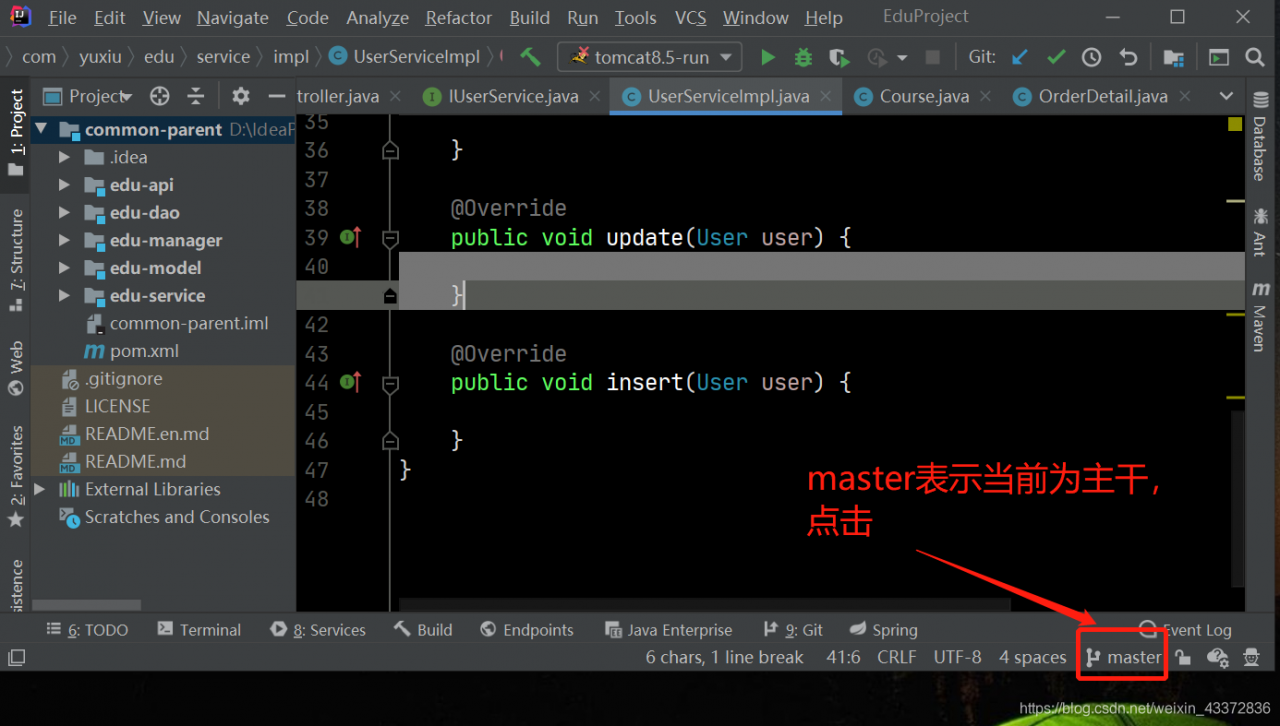Click the inspections profile icon in status bar
Screen dimensions: 1280x726
tap(1217, 657)
